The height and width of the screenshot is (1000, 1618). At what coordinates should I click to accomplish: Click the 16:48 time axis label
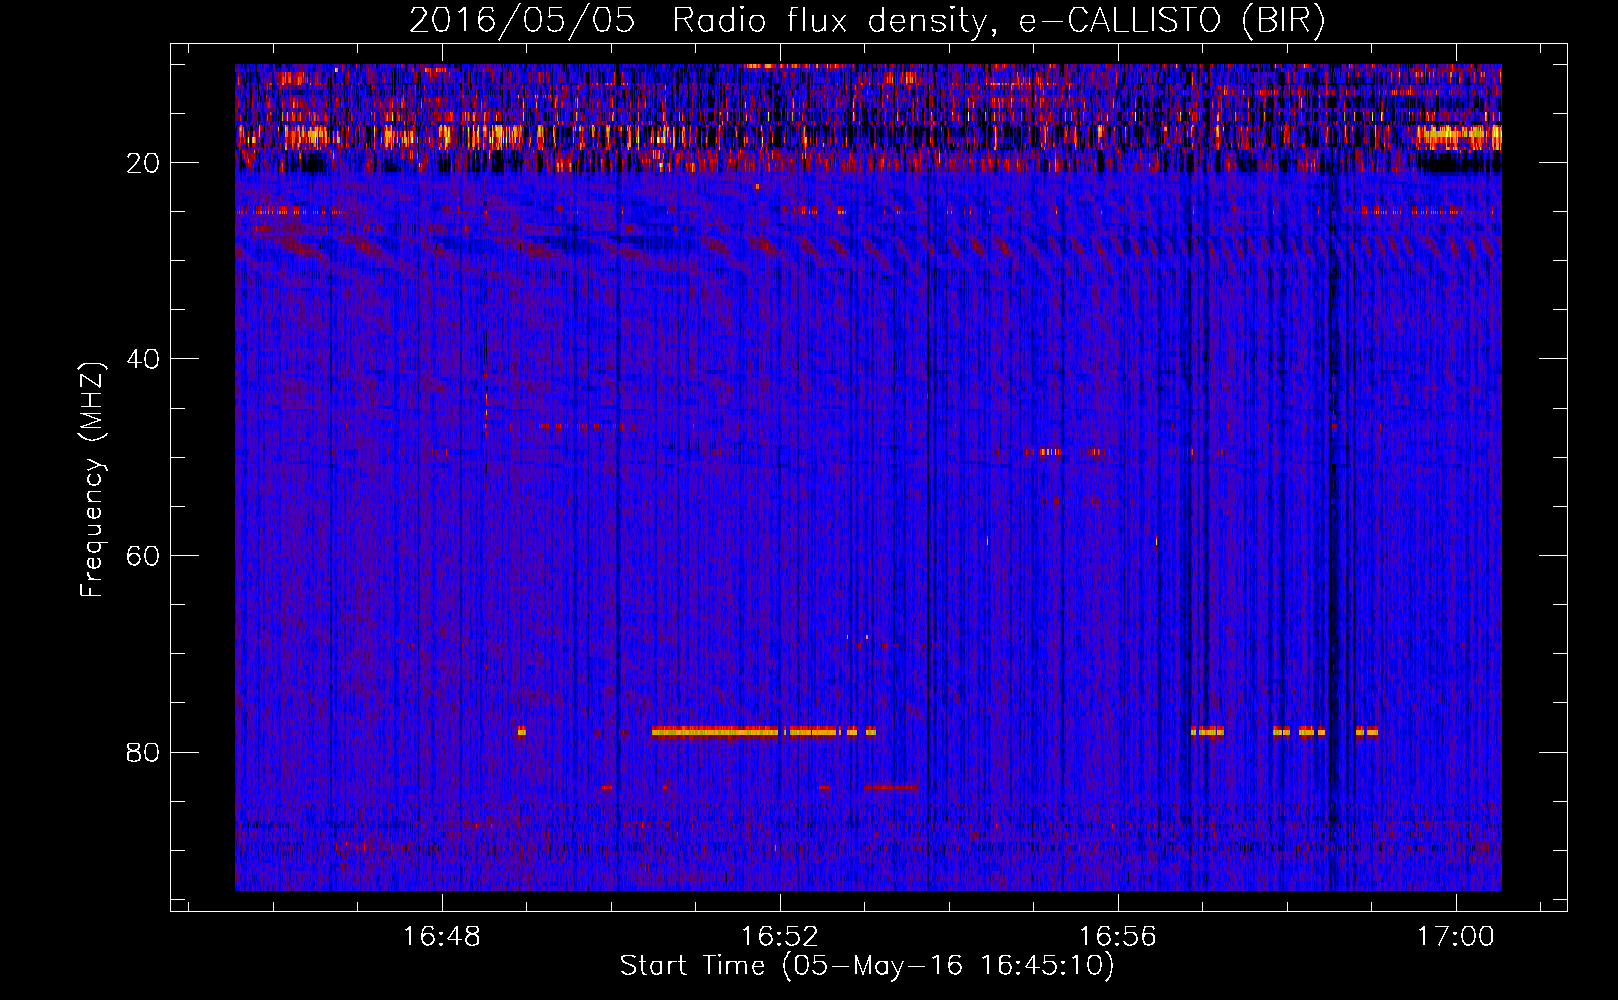click(442, 937)
